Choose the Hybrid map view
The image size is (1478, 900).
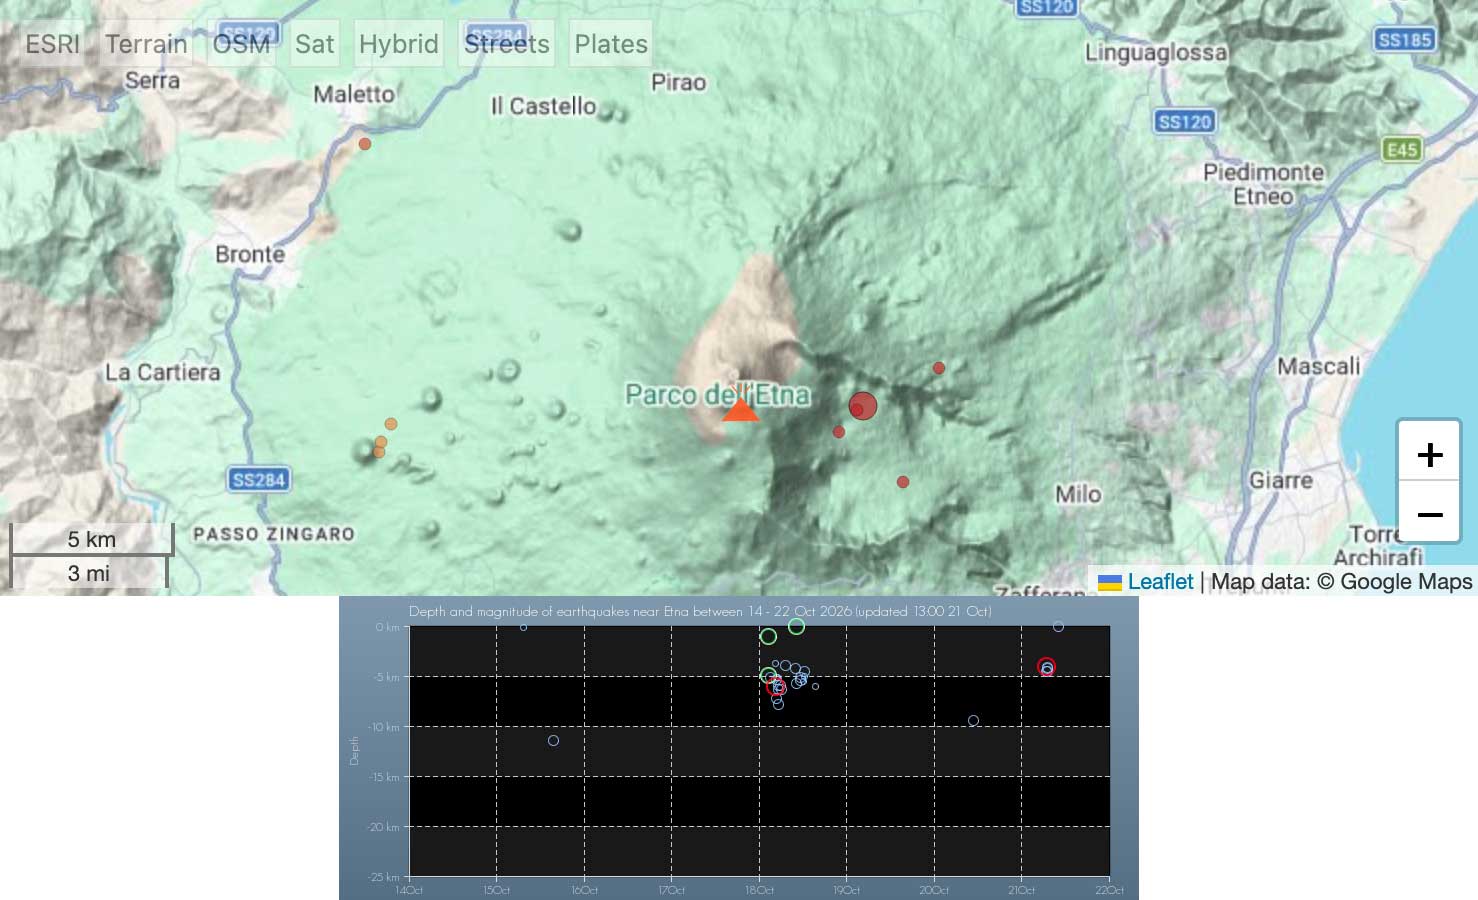pos(399,44)
